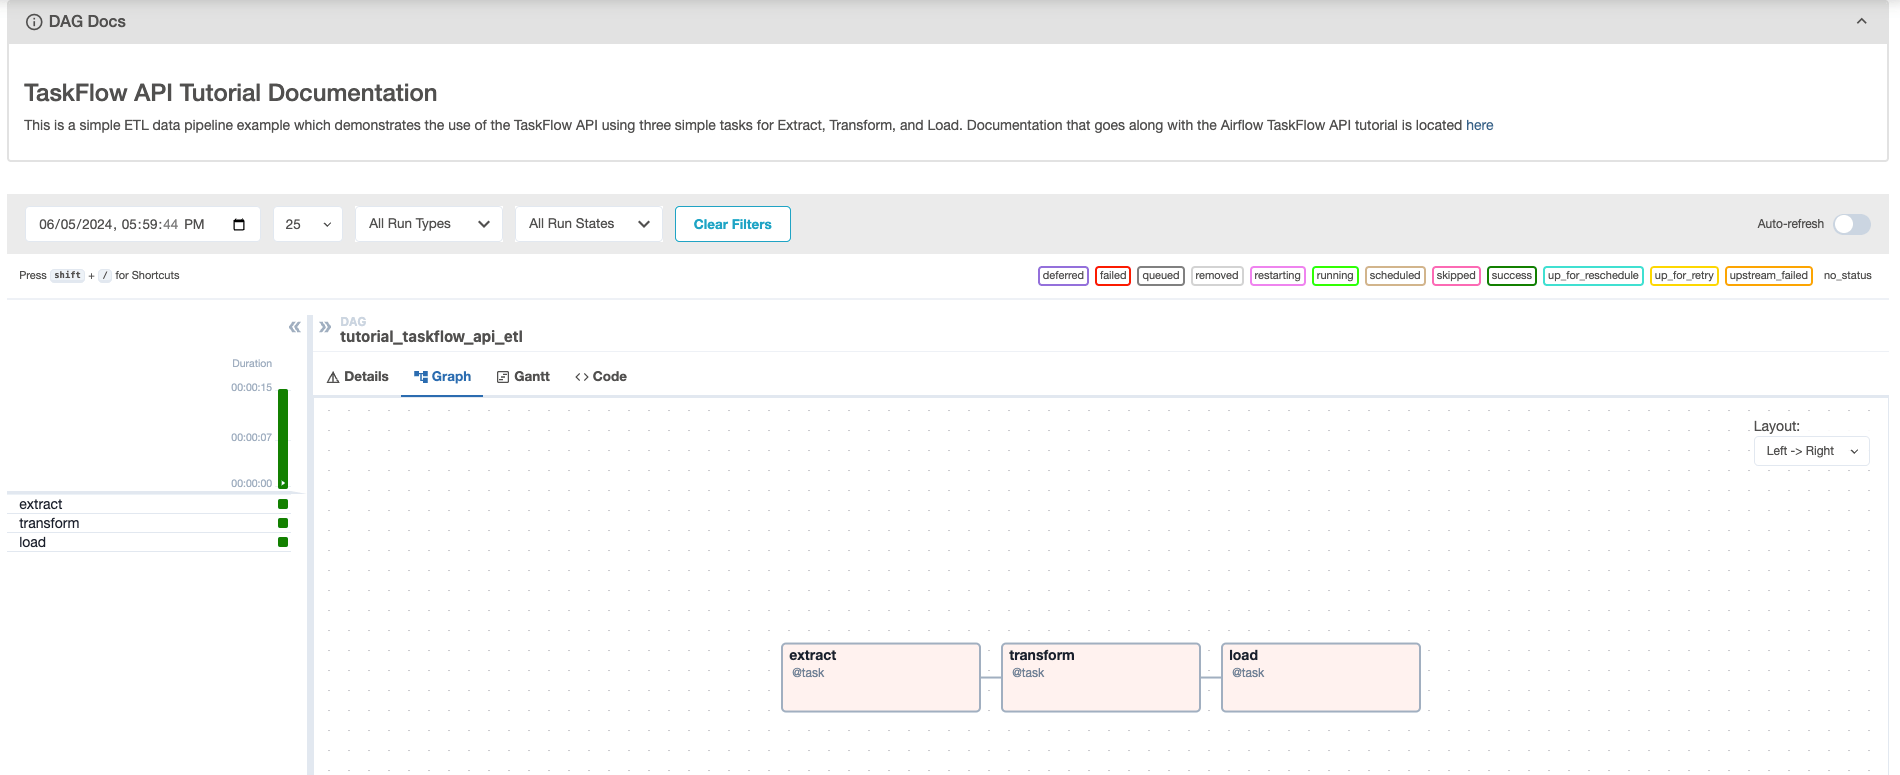This screenshot has width=1900, height=775.
Task: Click the extract task green status square
Action: [283, 505]
